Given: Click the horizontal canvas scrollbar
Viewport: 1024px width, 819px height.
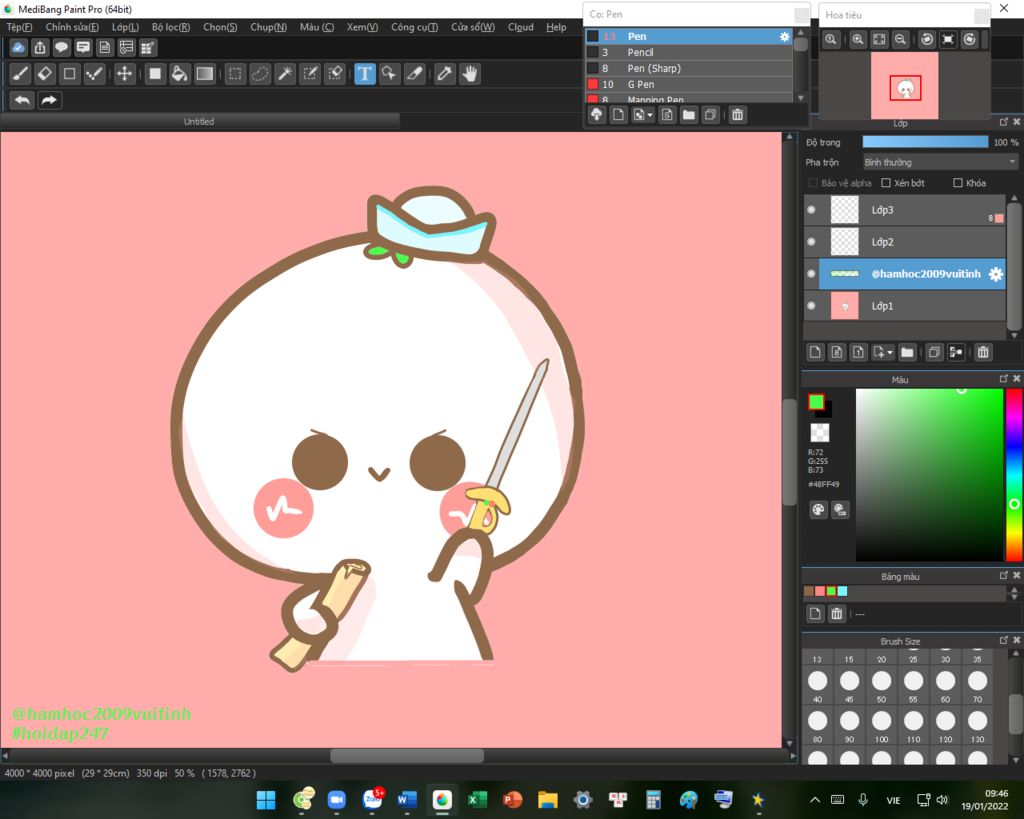Looking at the screenshot, I should (x=407, y=756).
